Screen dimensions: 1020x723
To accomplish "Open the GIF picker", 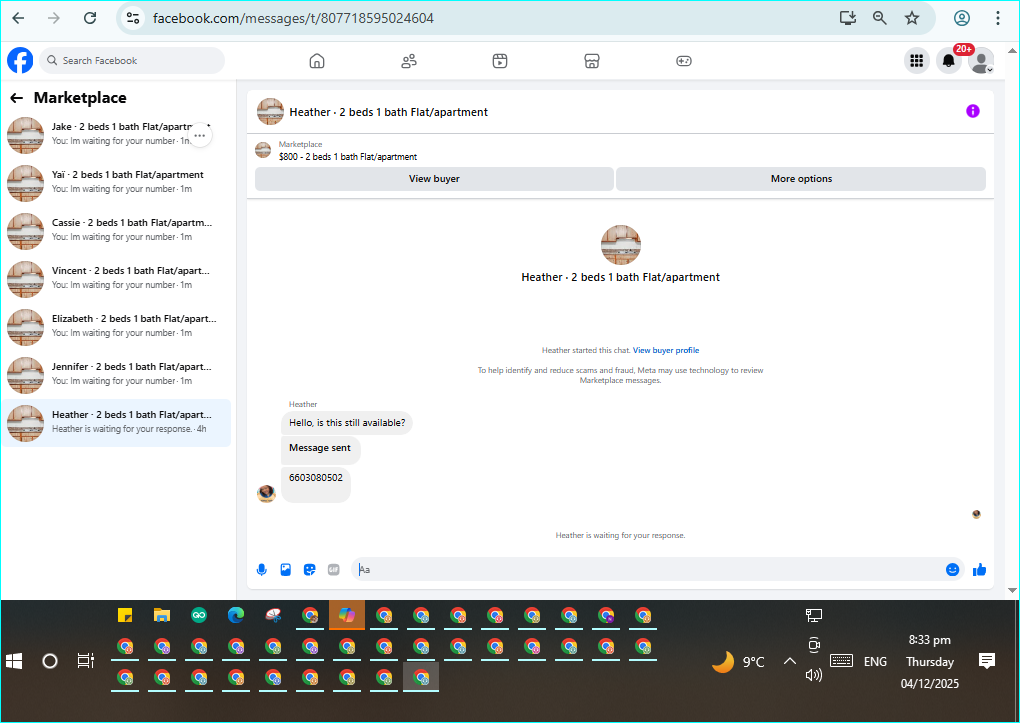I will tap(334, 570).
